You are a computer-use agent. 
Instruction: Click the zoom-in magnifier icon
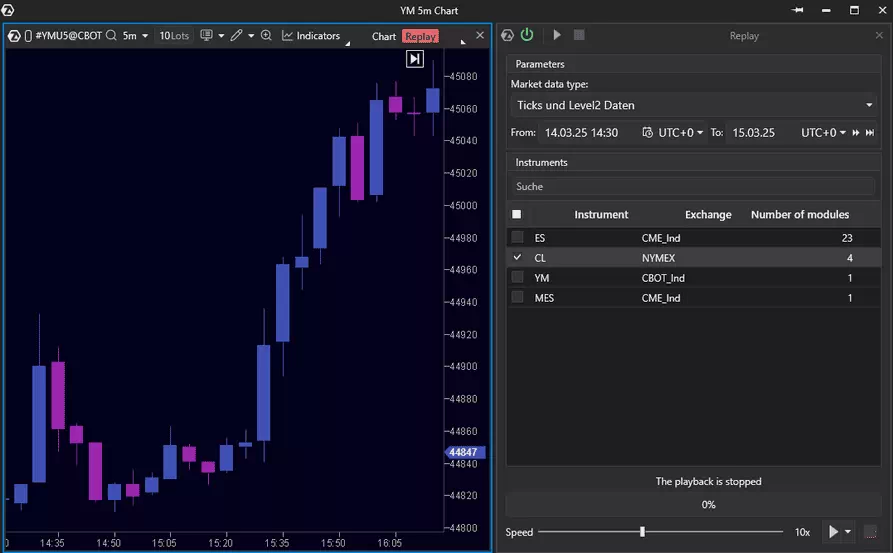[x=266, y=35]
